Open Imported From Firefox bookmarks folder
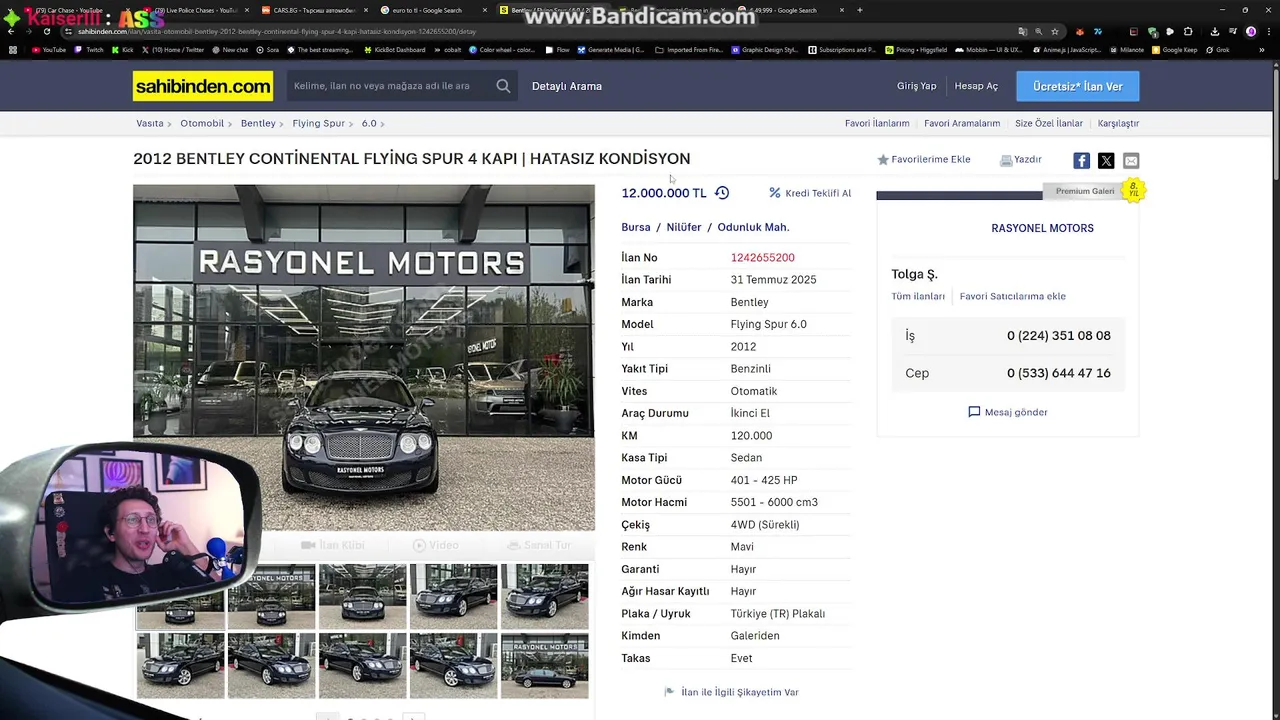1280x720 pixels. [x=689, y=50]
